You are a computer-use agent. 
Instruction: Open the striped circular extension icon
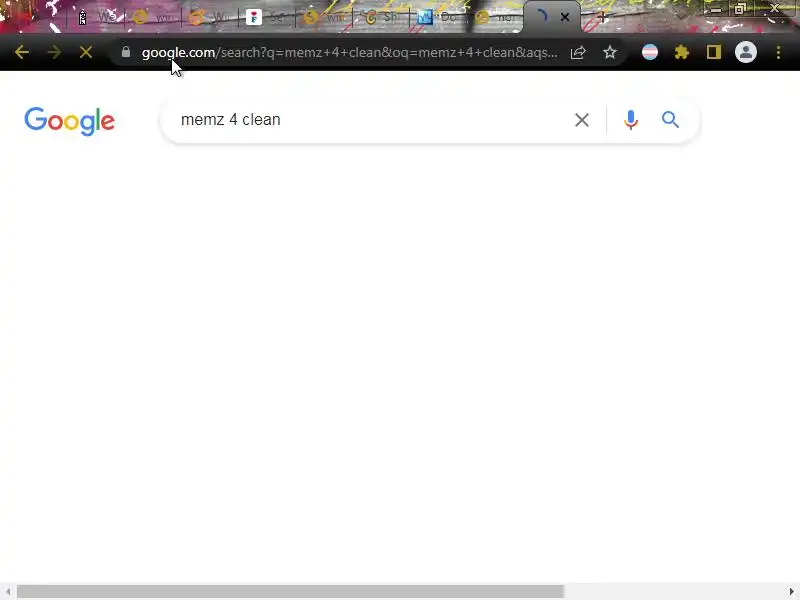(649, 52)
